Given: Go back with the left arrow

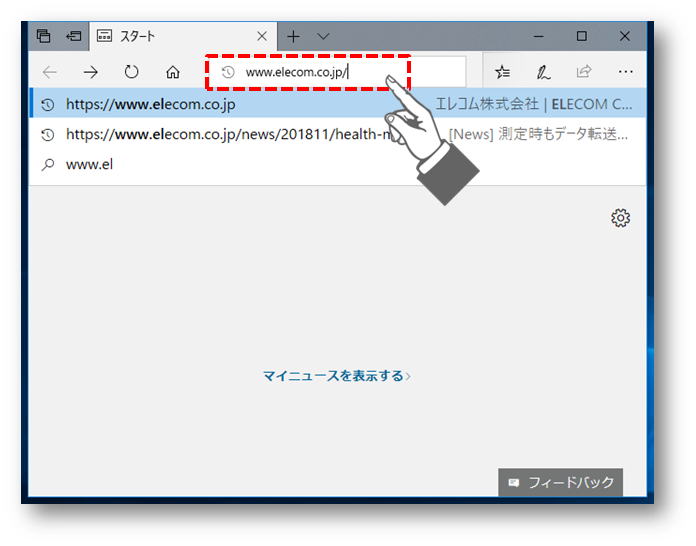Looking at the screenshot, I should click(50, 72).
